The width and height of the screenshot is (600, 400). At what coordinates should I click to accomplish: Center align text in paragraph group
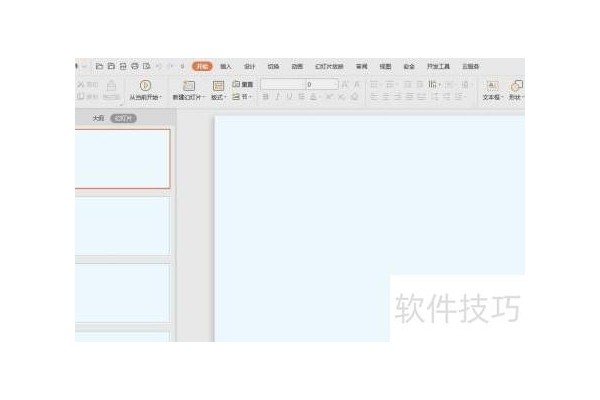(x=386, y=96)
